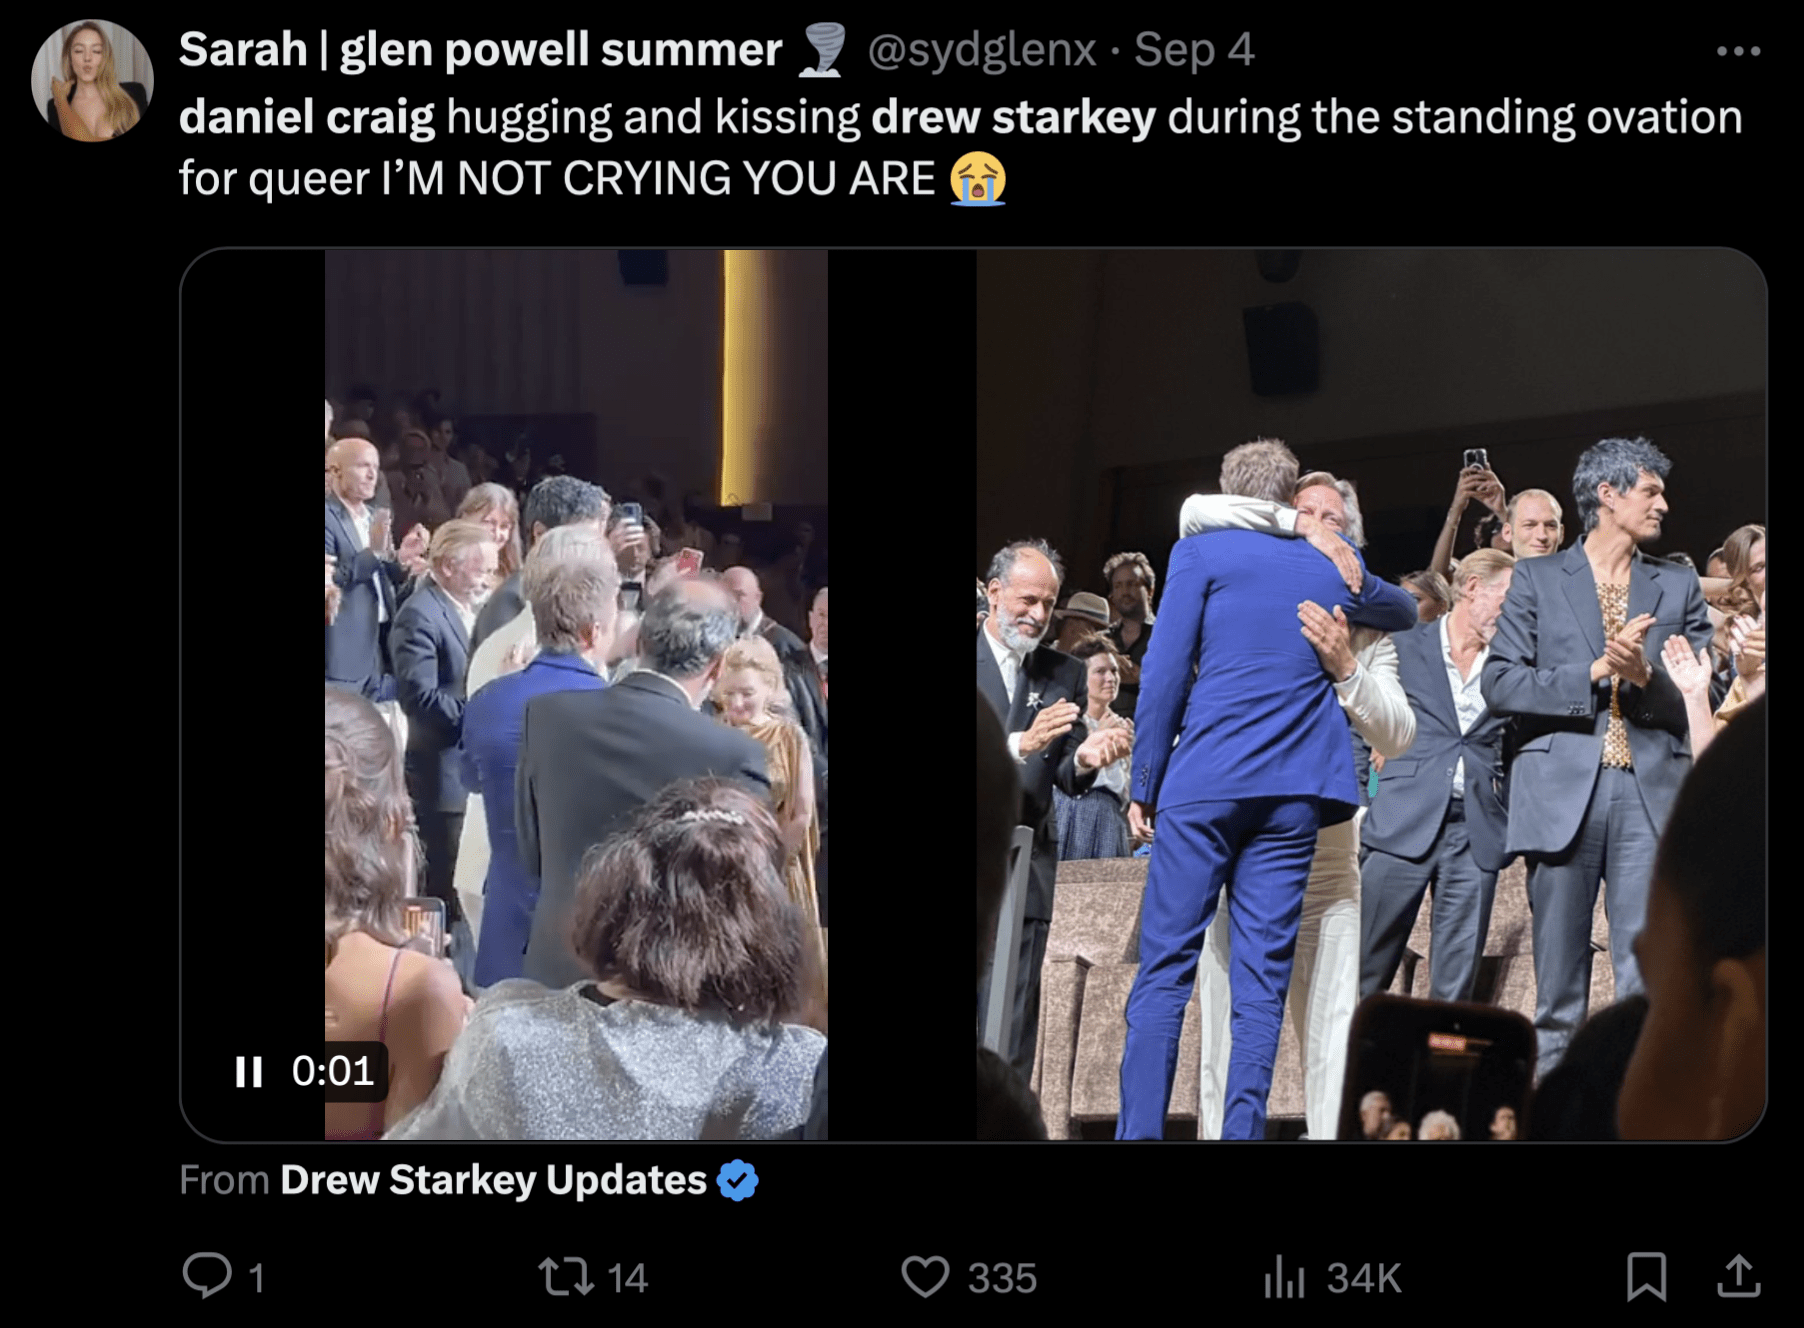Open the three-dot more options menu
This screenshot has height=1328, width=1804.
click(1738, 51)
